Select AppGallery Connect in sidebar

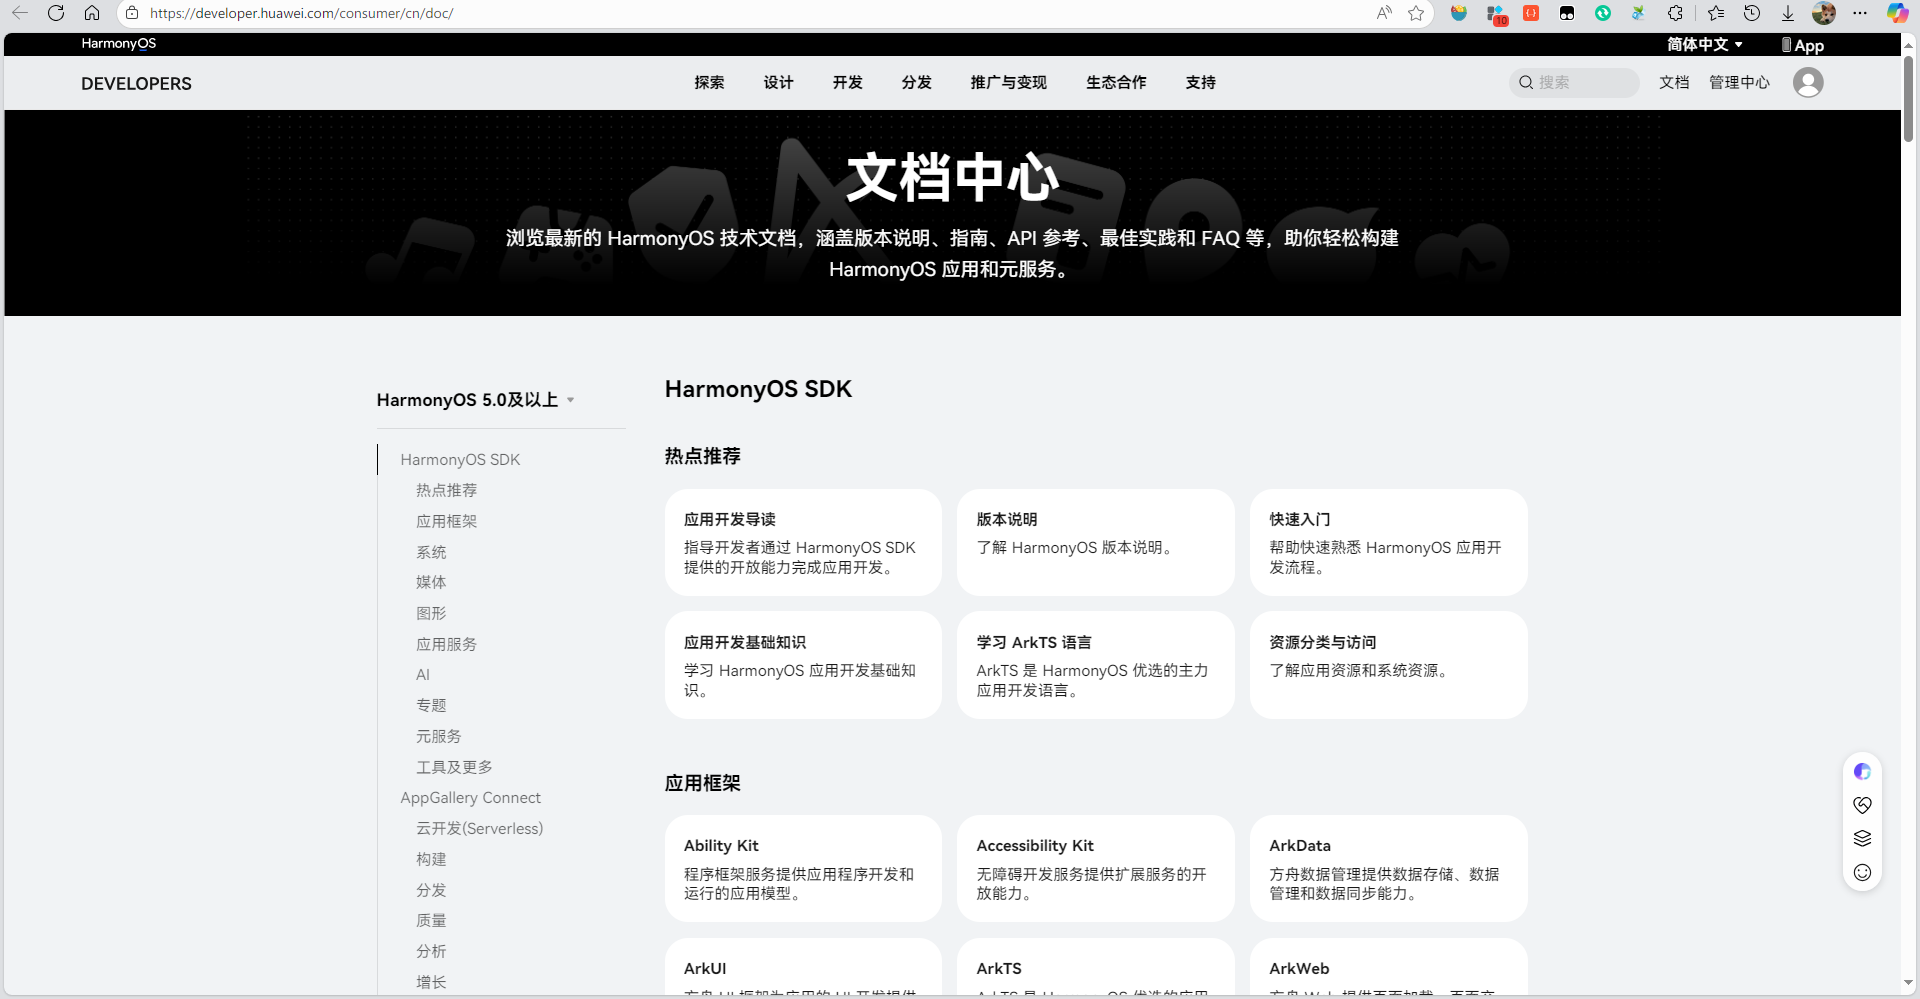tap(470, 797)
